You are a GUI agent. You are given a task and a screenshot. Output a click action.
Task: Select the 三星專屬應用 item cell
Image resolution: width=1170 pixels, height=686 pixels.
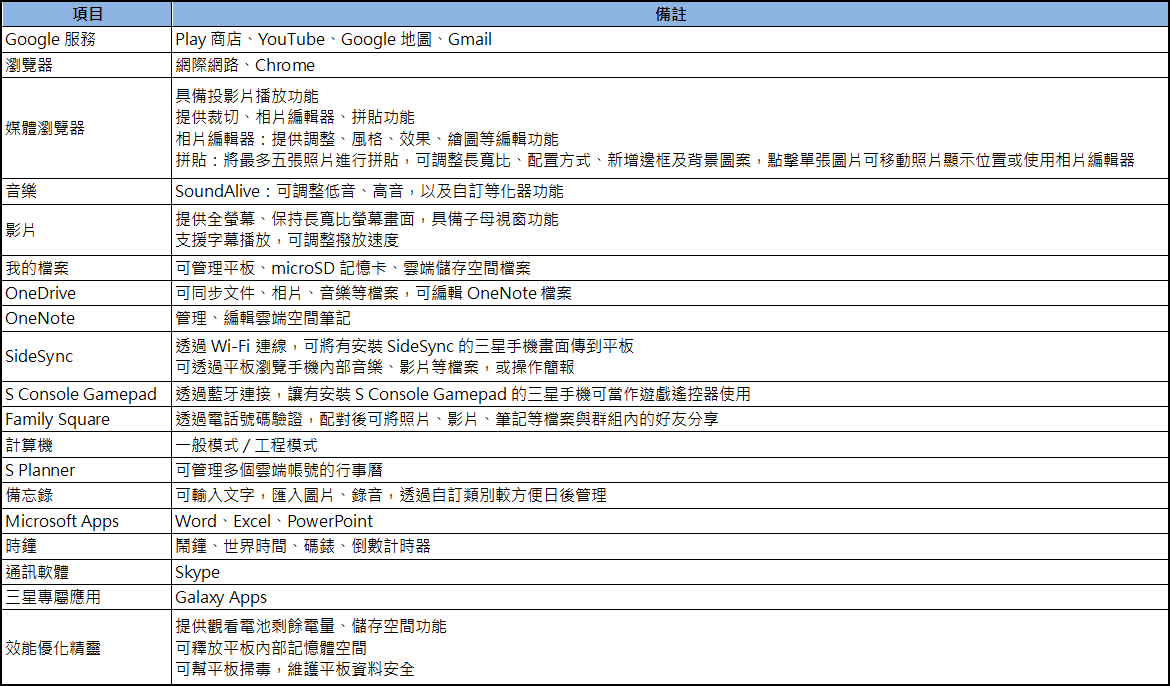87,597
